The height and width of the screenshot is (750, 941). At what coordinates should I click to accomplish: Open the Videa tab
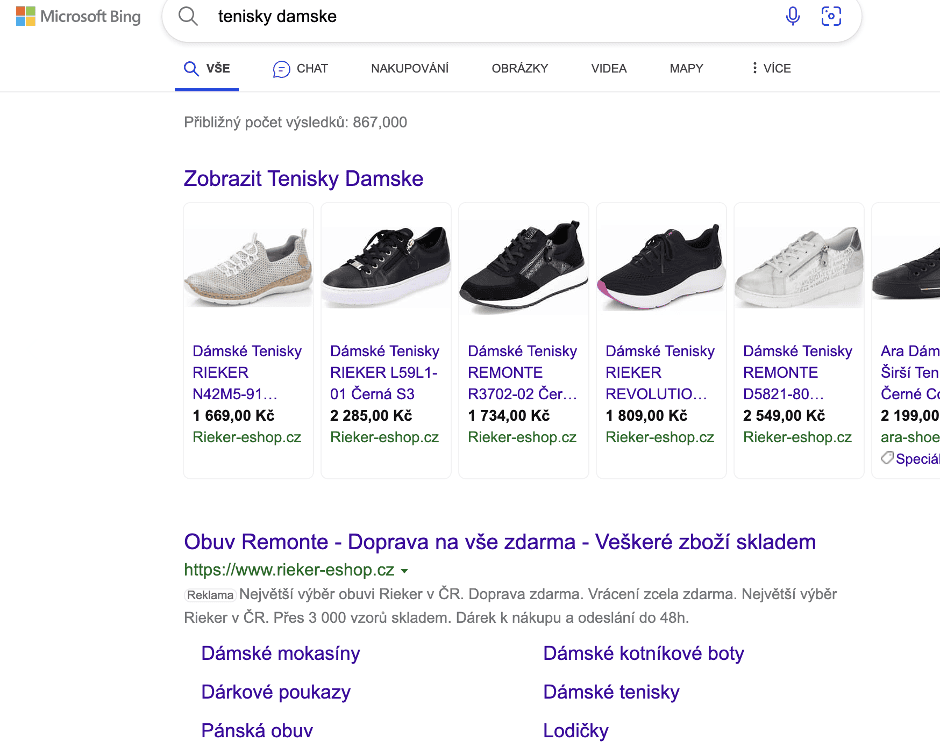click(x=608, y=69)
